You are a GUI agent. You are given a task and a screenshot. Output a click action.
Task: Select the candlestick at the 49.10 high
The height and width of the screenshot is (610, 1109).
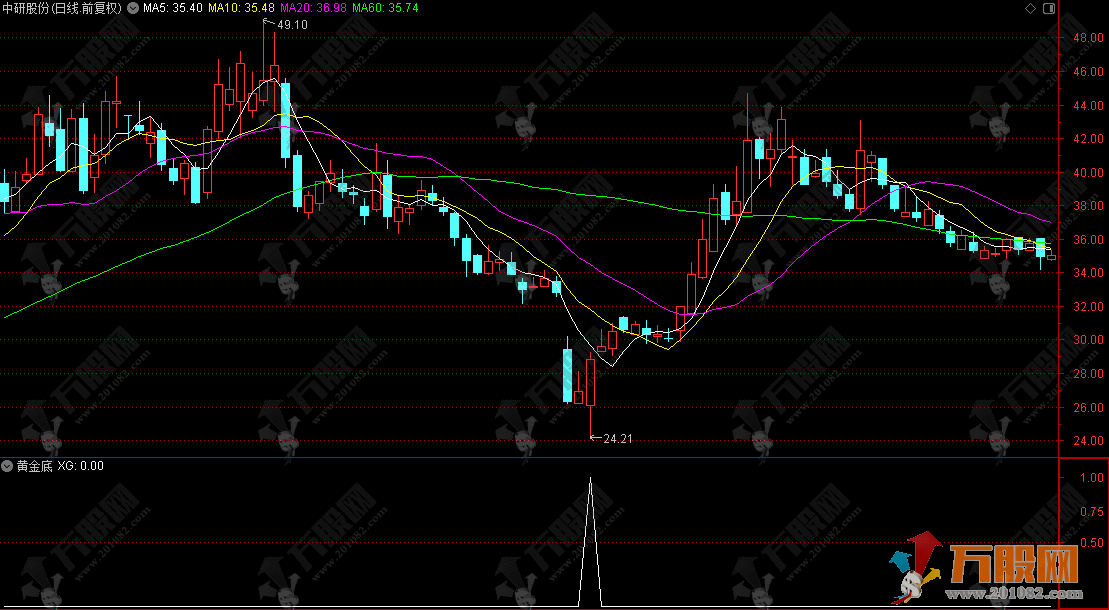tap(263, 64)
